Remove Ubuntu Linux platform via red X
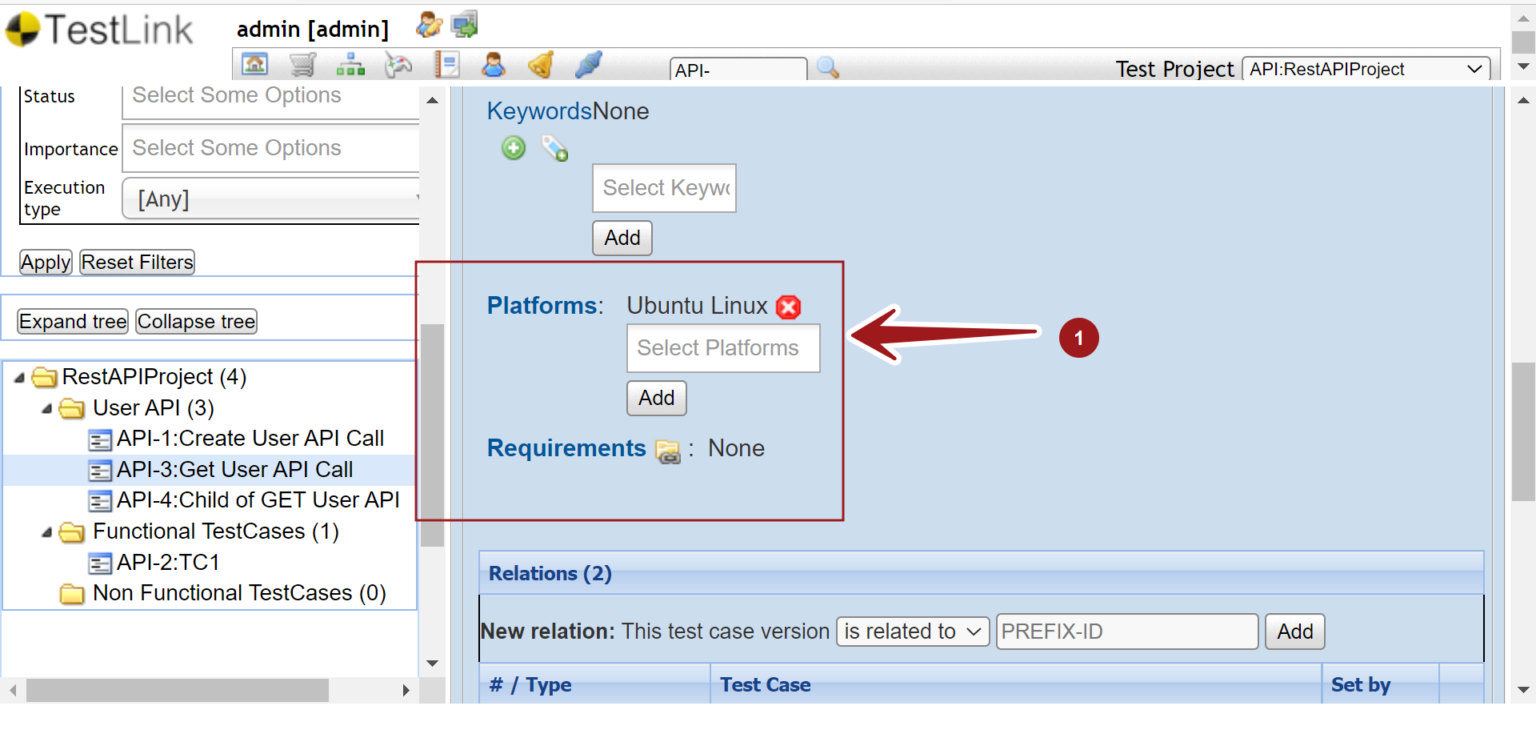This screenshot has height=754, width=1536. [x=788, y=307]
